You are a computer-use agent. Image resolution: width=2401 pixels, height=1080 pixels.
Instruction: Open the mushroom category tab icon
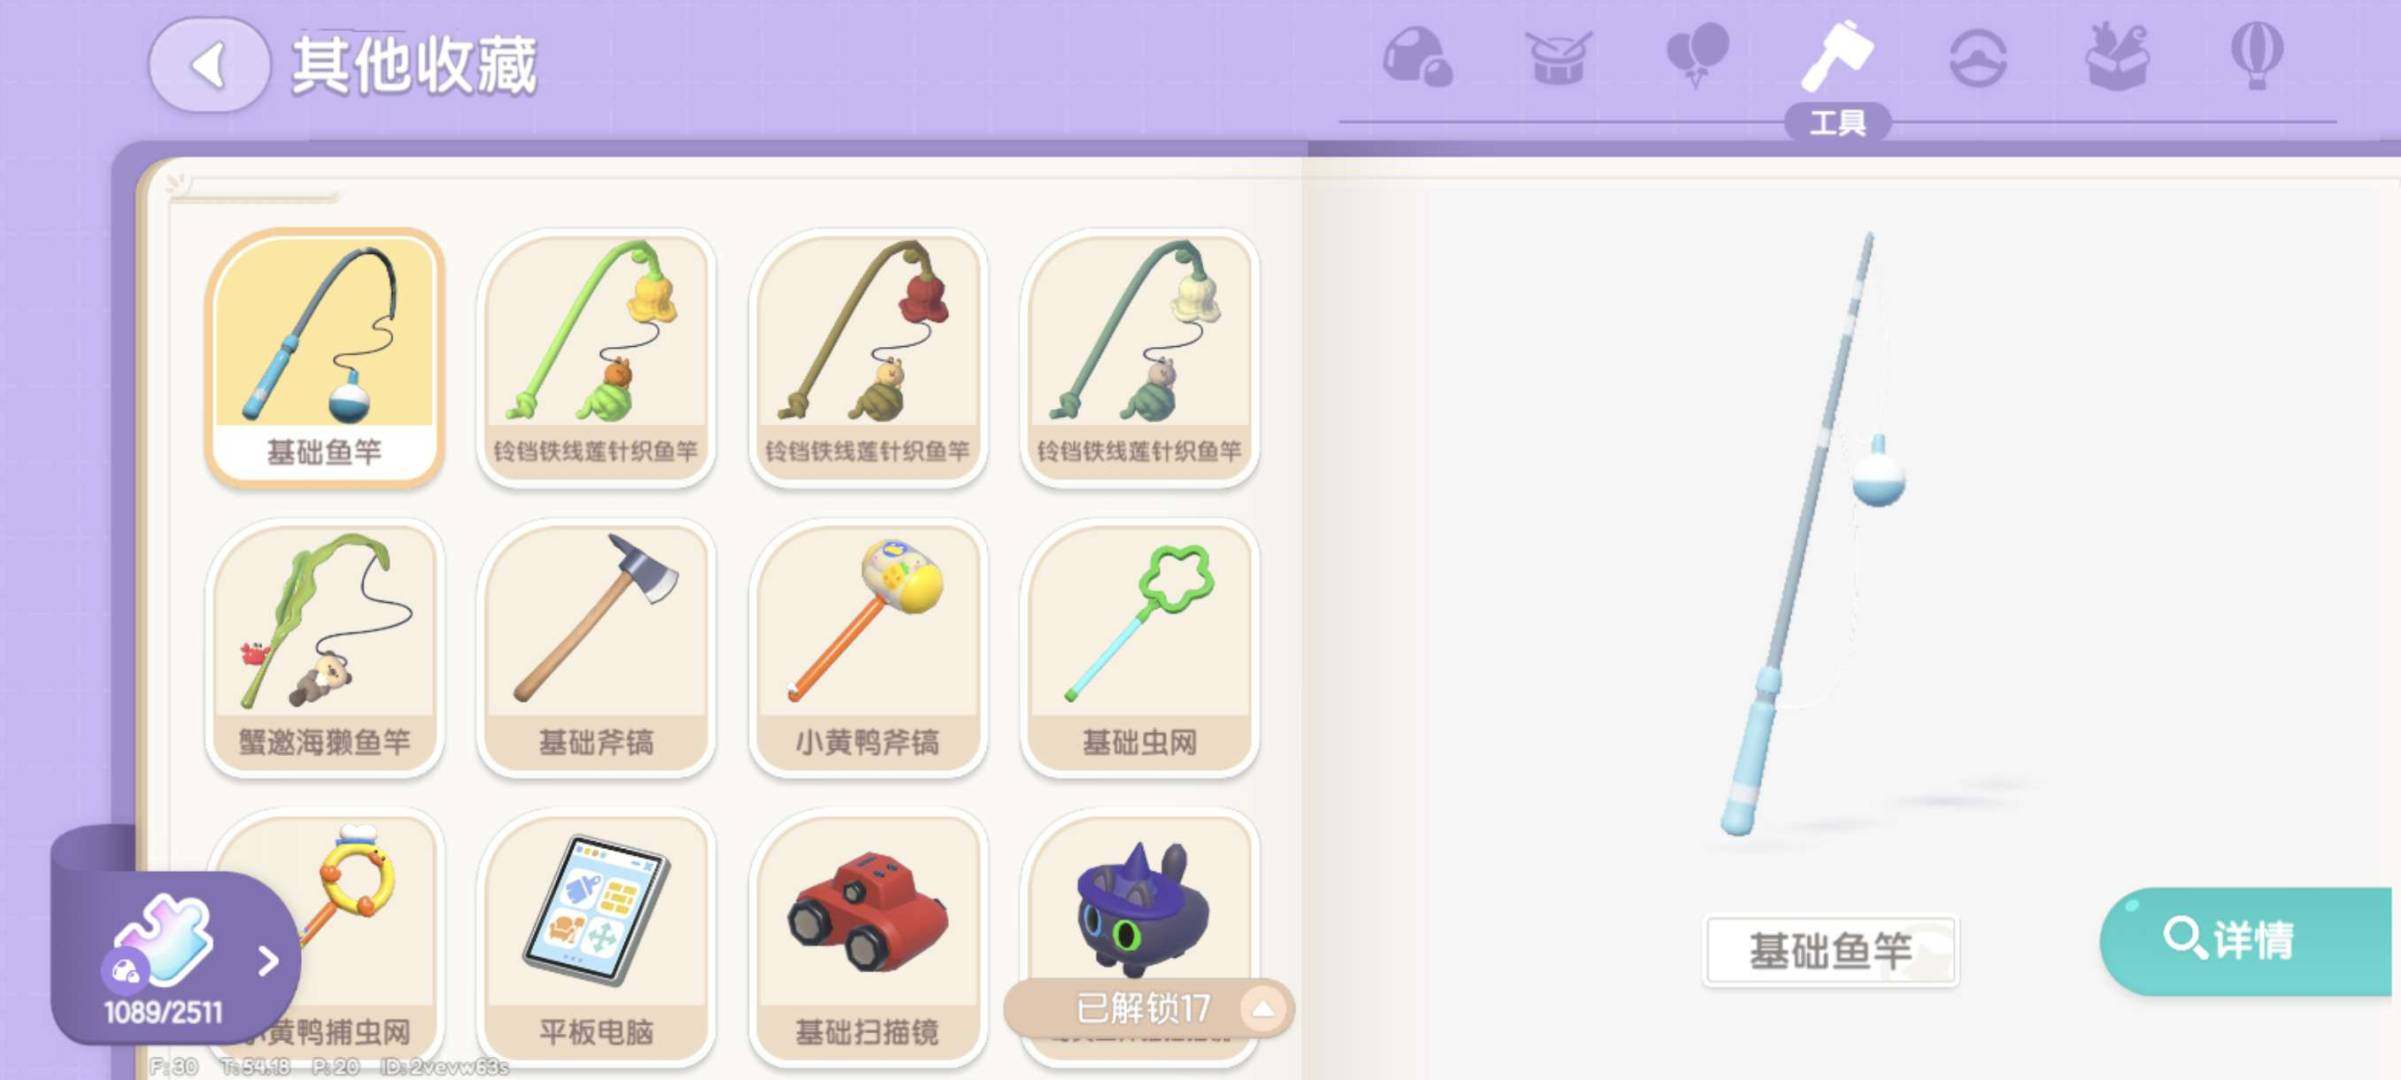(1417, 57)
